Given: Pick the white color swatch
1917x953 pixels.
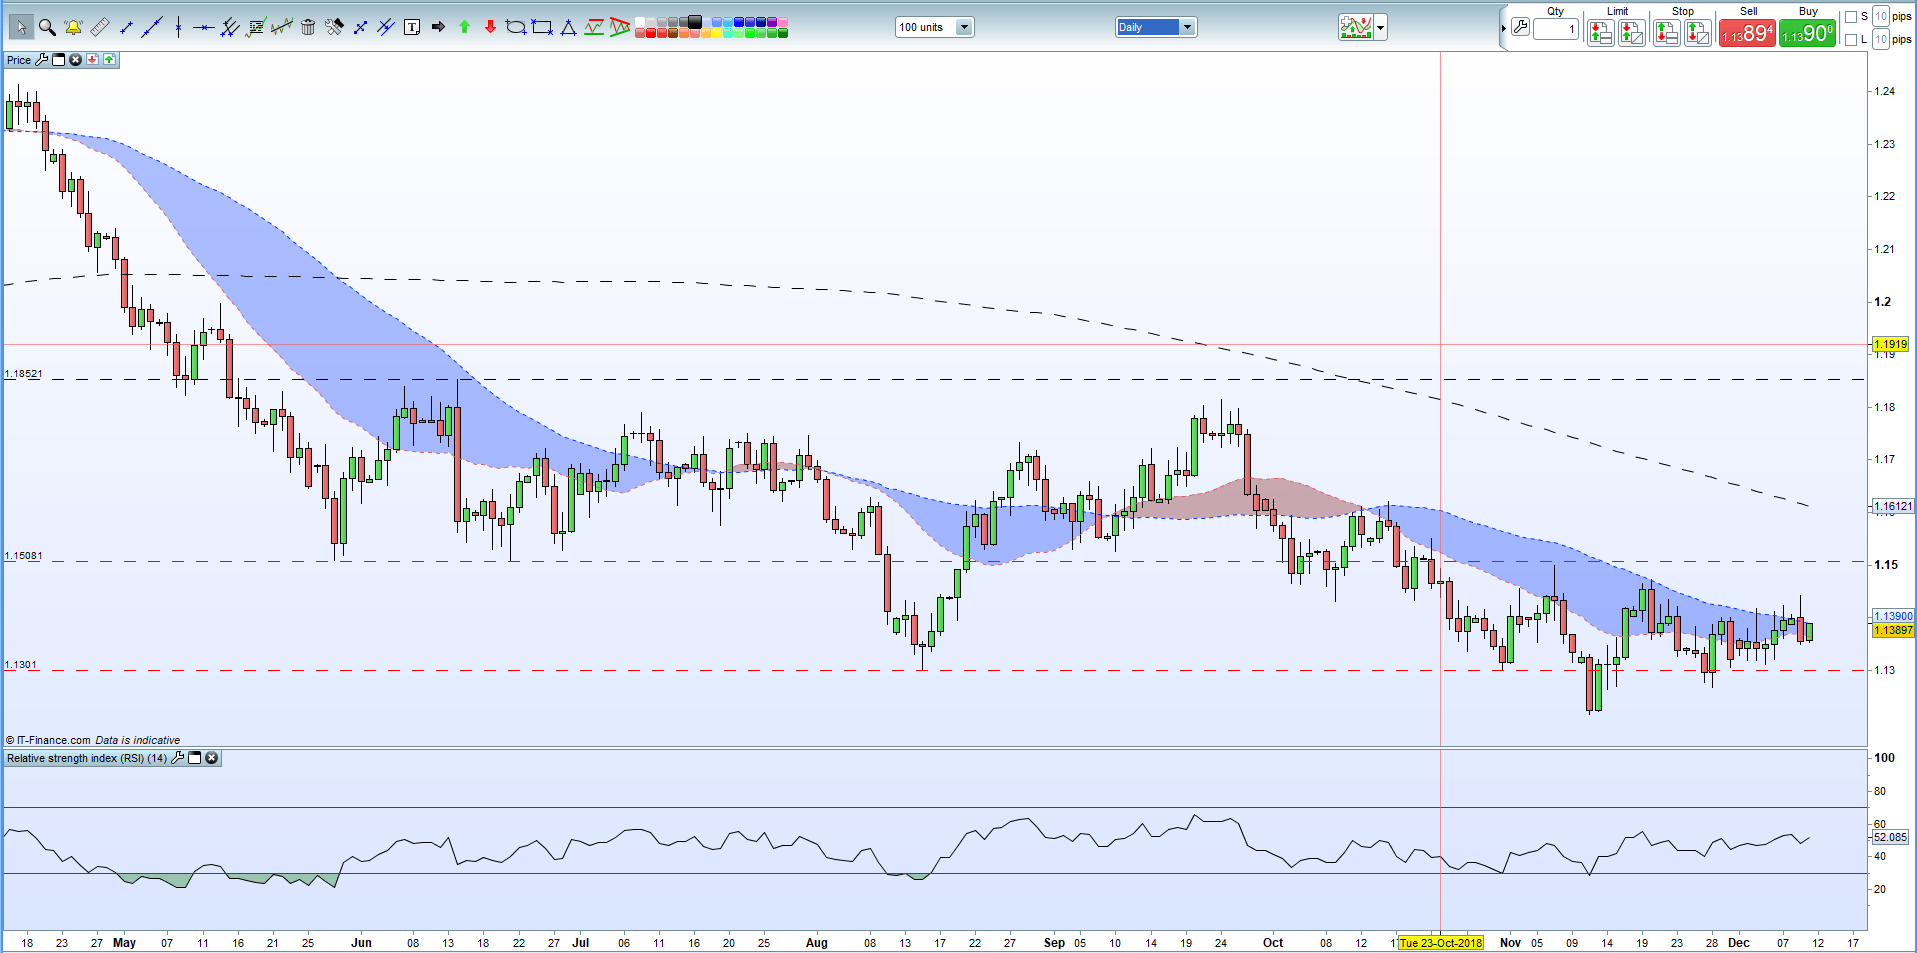Looking at the screenshot, I should tap(640, 22).
